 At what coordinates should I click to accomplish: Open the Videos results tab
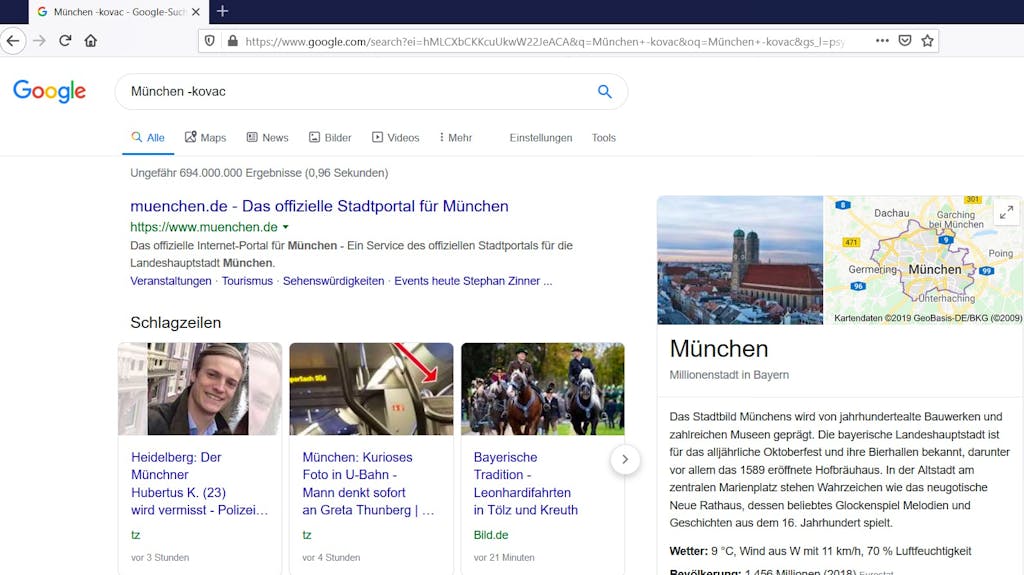point(395,138)
